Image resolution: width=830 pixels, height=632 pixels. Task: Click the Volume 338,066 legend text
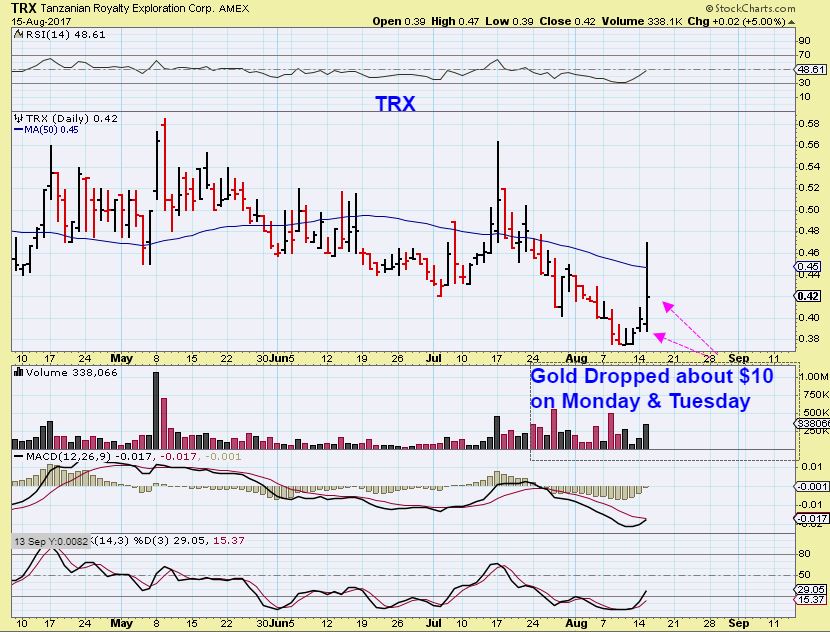[x=71, y=372]
